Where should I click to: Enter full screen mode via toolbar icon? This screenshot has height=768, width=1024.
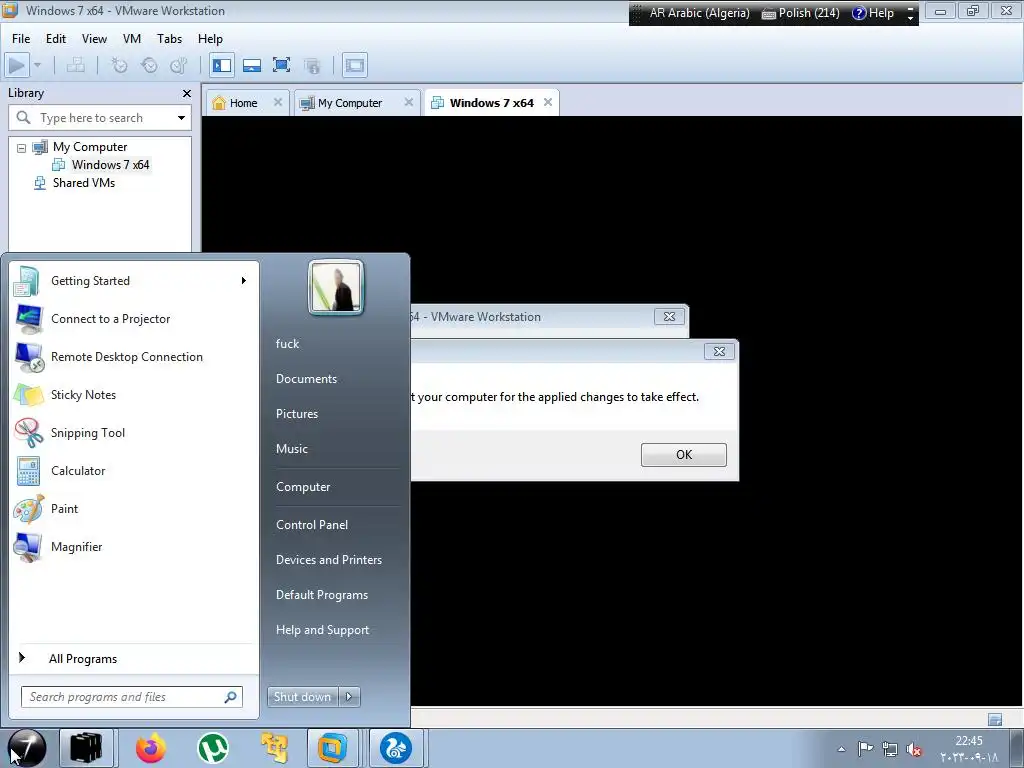[x=281, y=65]
